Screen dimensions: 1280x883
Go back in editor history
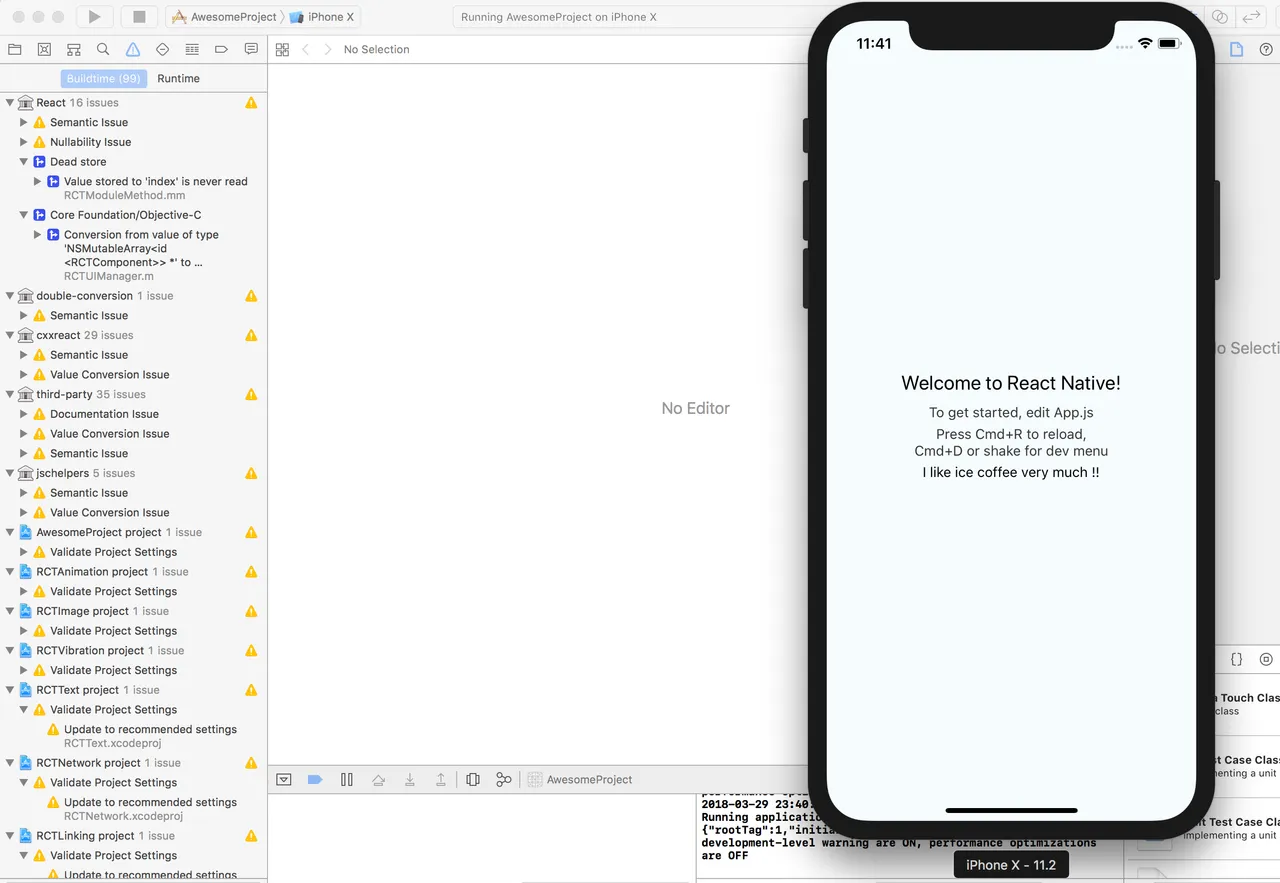[306, 49]
